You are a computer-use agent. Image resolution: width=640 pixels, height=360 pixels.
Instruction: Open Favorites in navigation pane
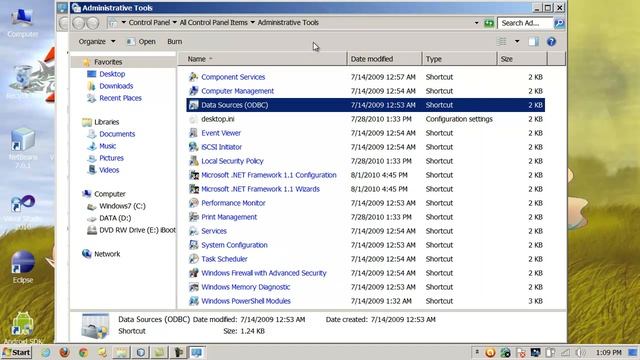tap(108, 62)
